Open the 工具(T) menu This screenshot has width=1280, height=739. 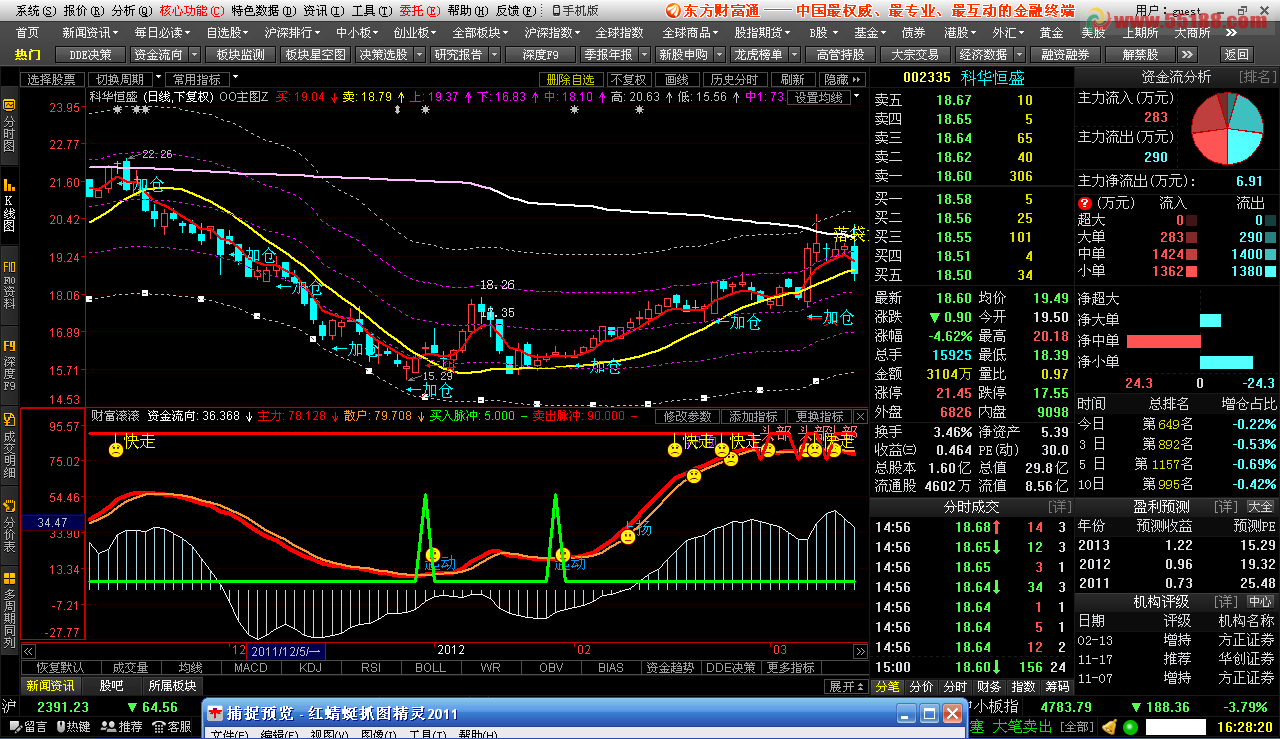coord(371,10)
